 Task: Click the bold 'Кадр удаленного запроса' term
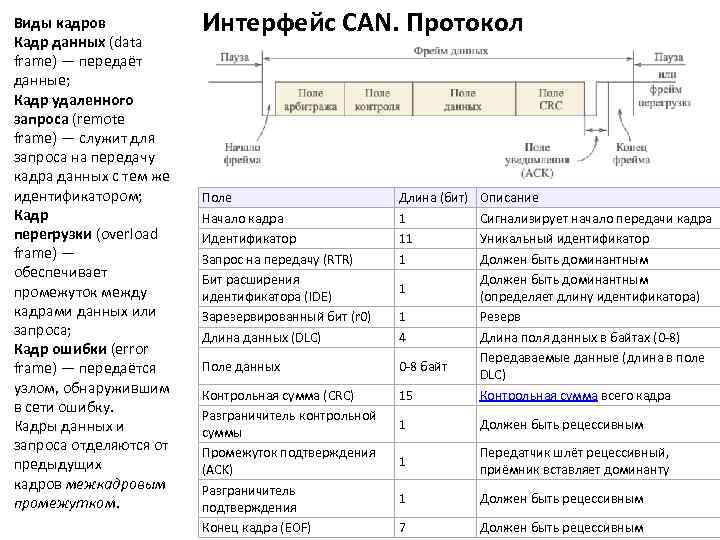tap(73, 109)
